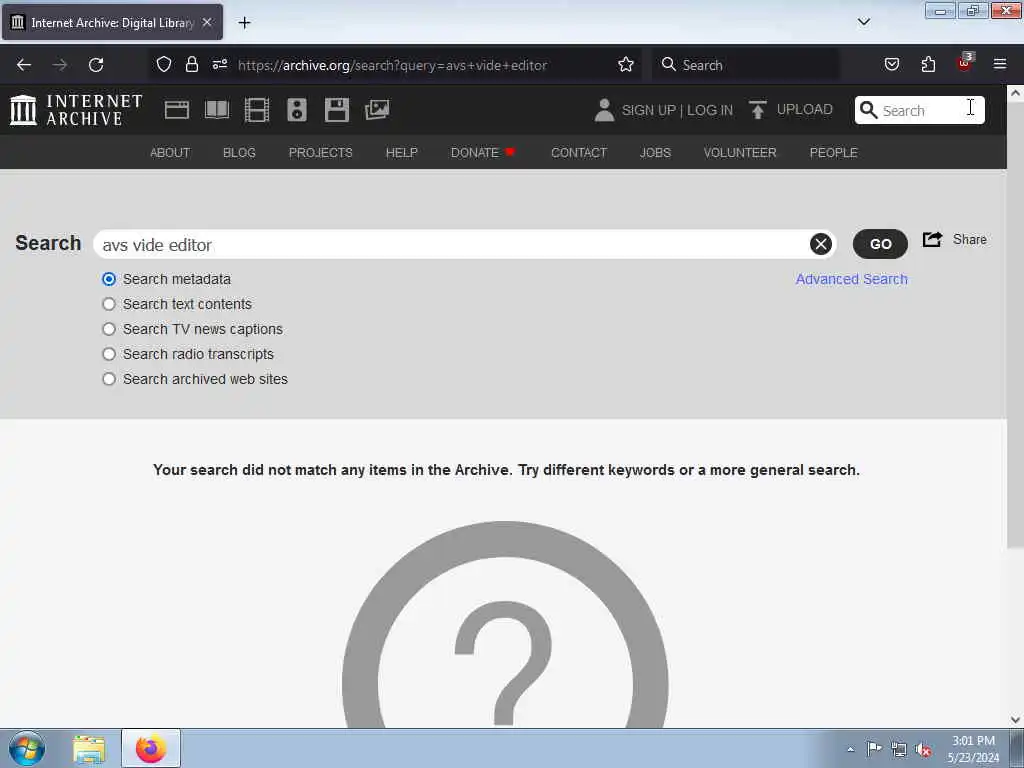Image resolution: width=1024 pixels, height=768 pixels.
Task: Select Search archived web sites option
Action: pyautogui.click(x=109, y=379)
